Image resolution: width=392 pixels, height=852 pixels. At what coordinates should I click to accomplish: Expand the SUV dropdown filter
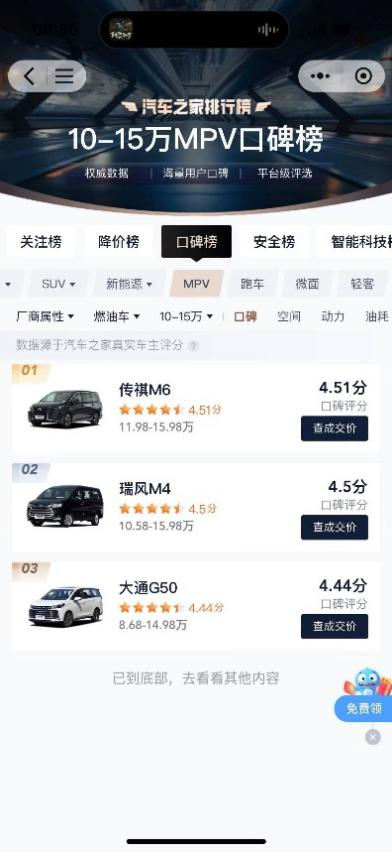[58, 284]
